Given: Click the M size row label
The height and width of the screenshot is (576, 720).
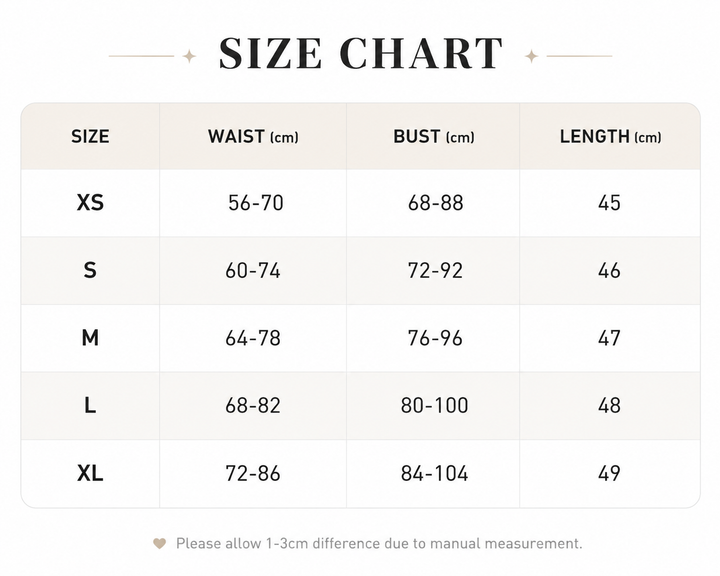Looking at the screenshot, I should [x=90, y=338].
